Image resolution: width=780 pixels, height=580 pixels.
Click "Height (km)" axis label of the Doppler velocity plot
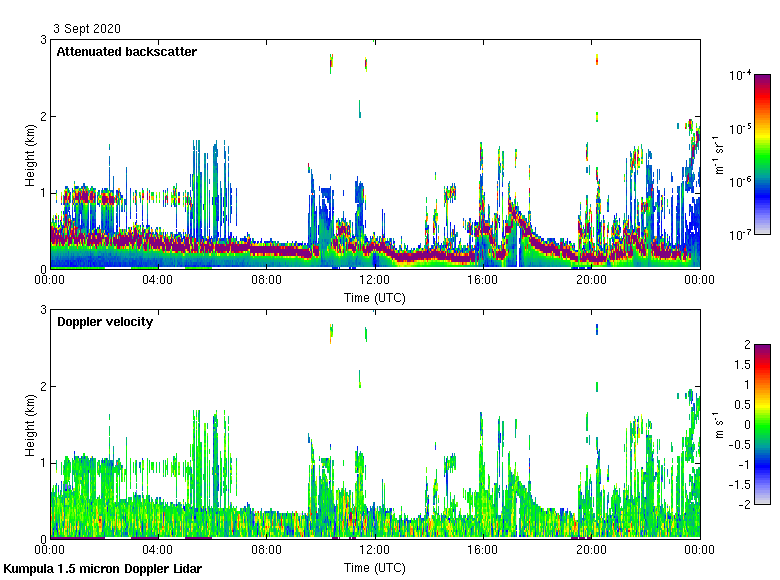click(x=31, y=424)
